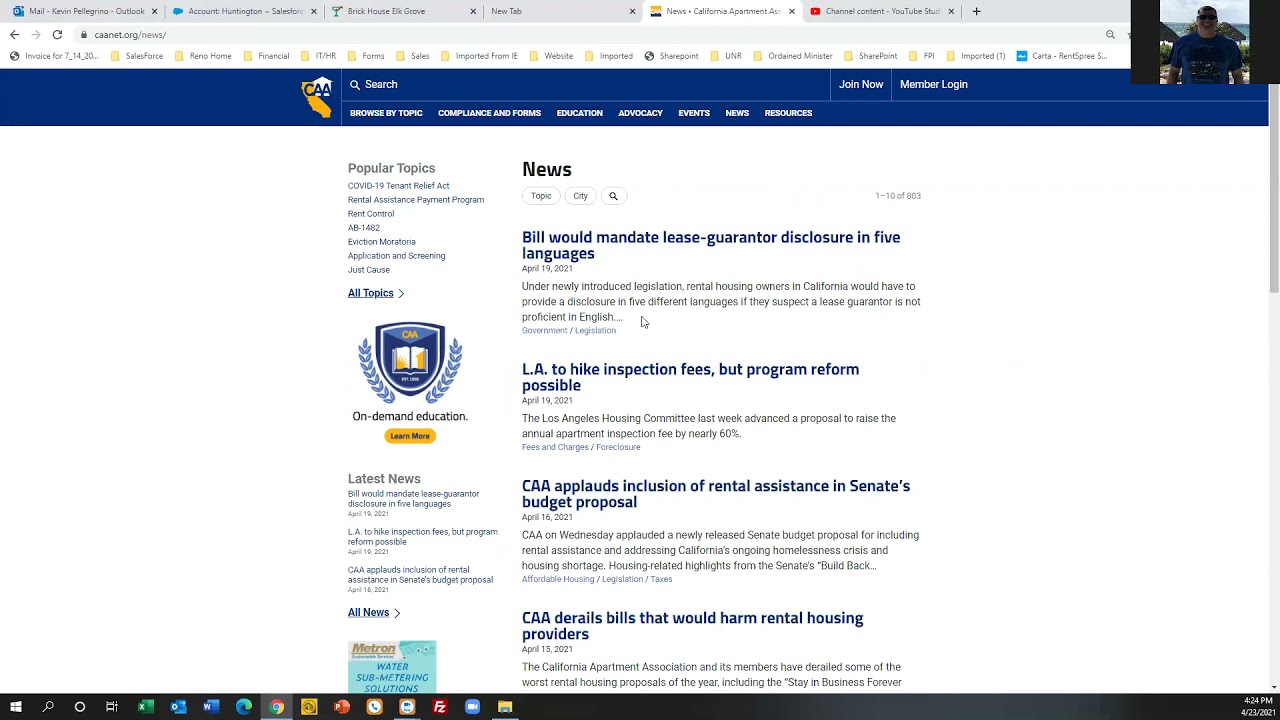Open a new browser tab with plus icon
This screenshot has height=720, width=1280.
(x=976, y=11)
